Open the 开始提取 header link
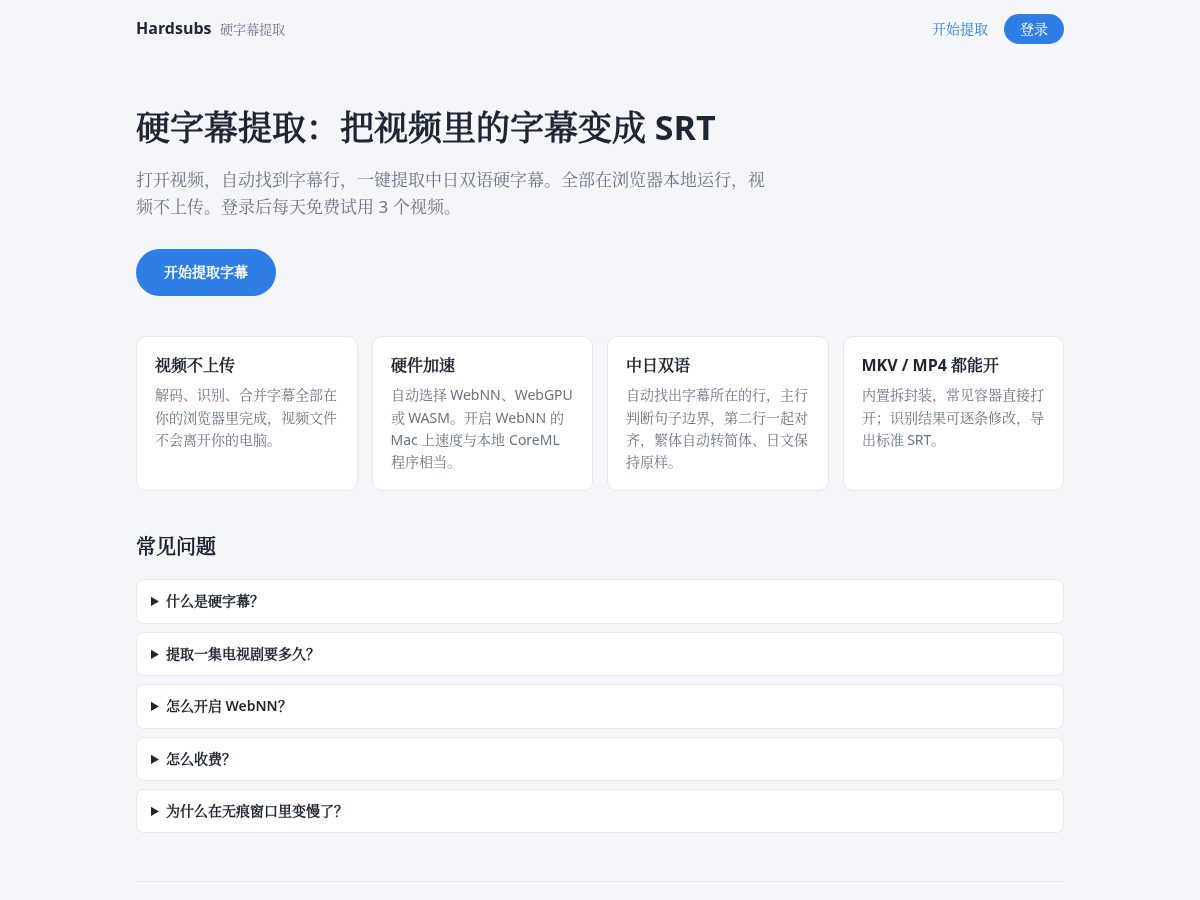The image size is (1200, 900). tap(960, 29)
